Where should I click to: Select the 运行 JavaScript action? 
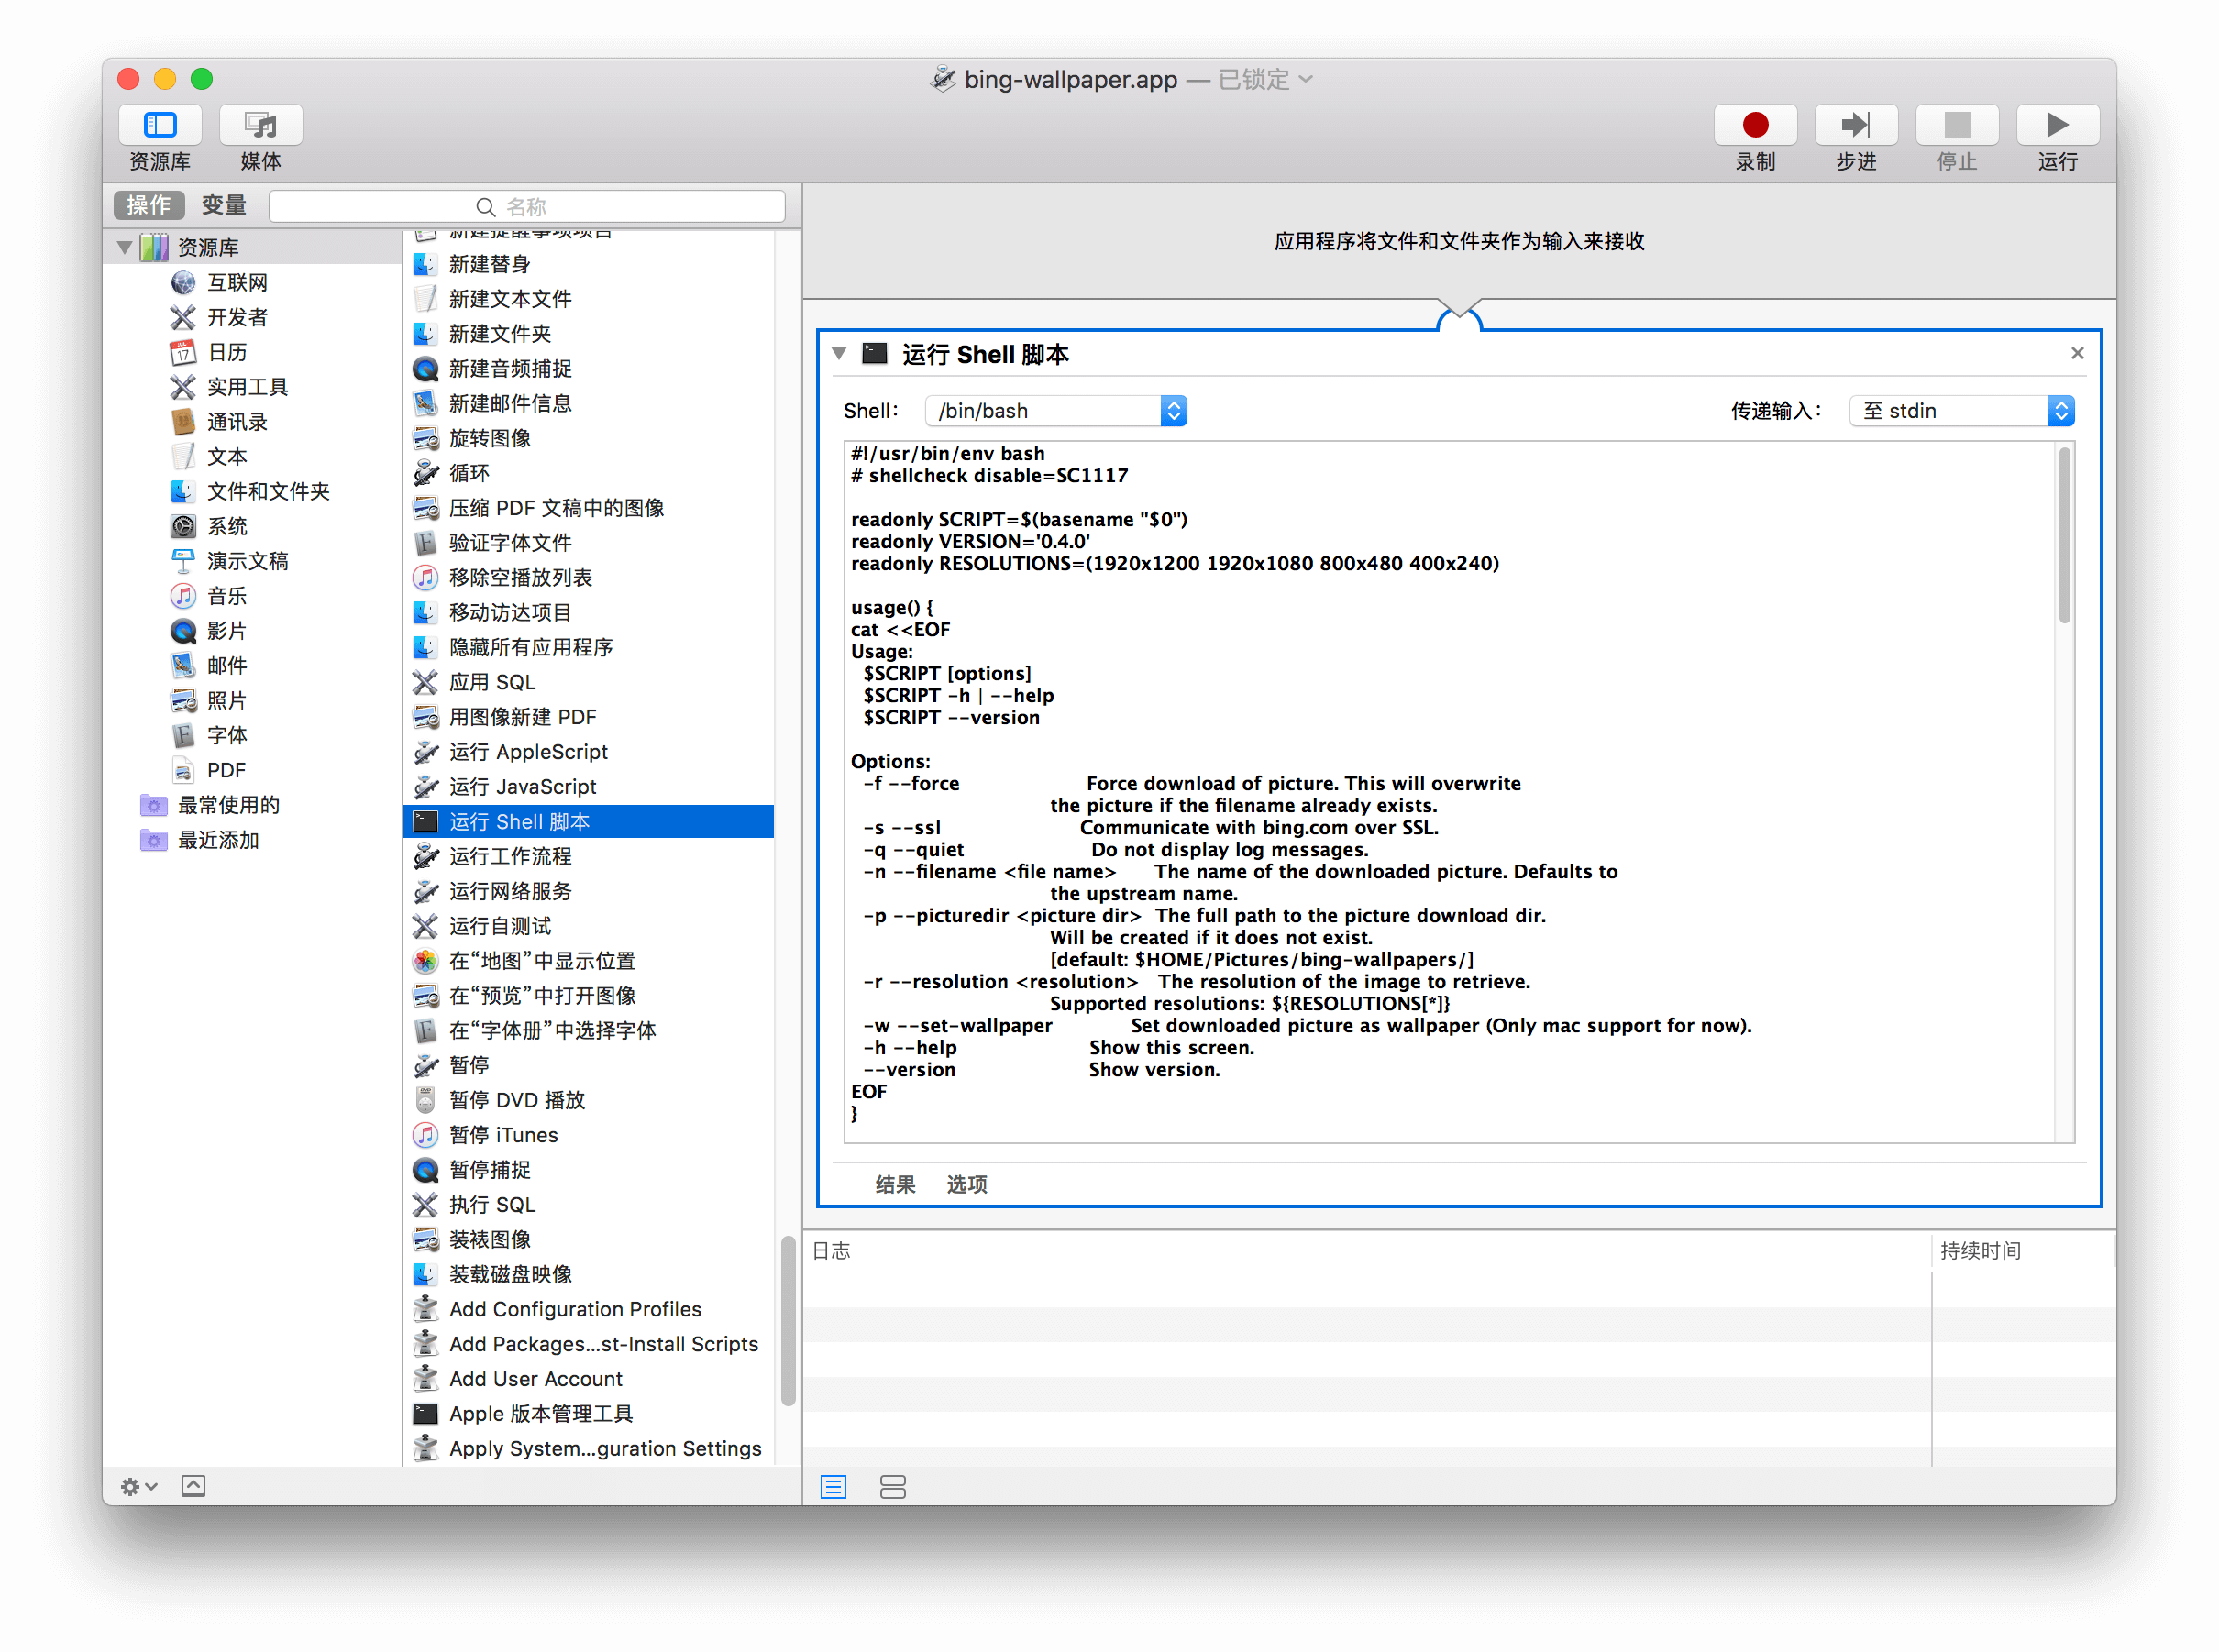click(589, 787)
